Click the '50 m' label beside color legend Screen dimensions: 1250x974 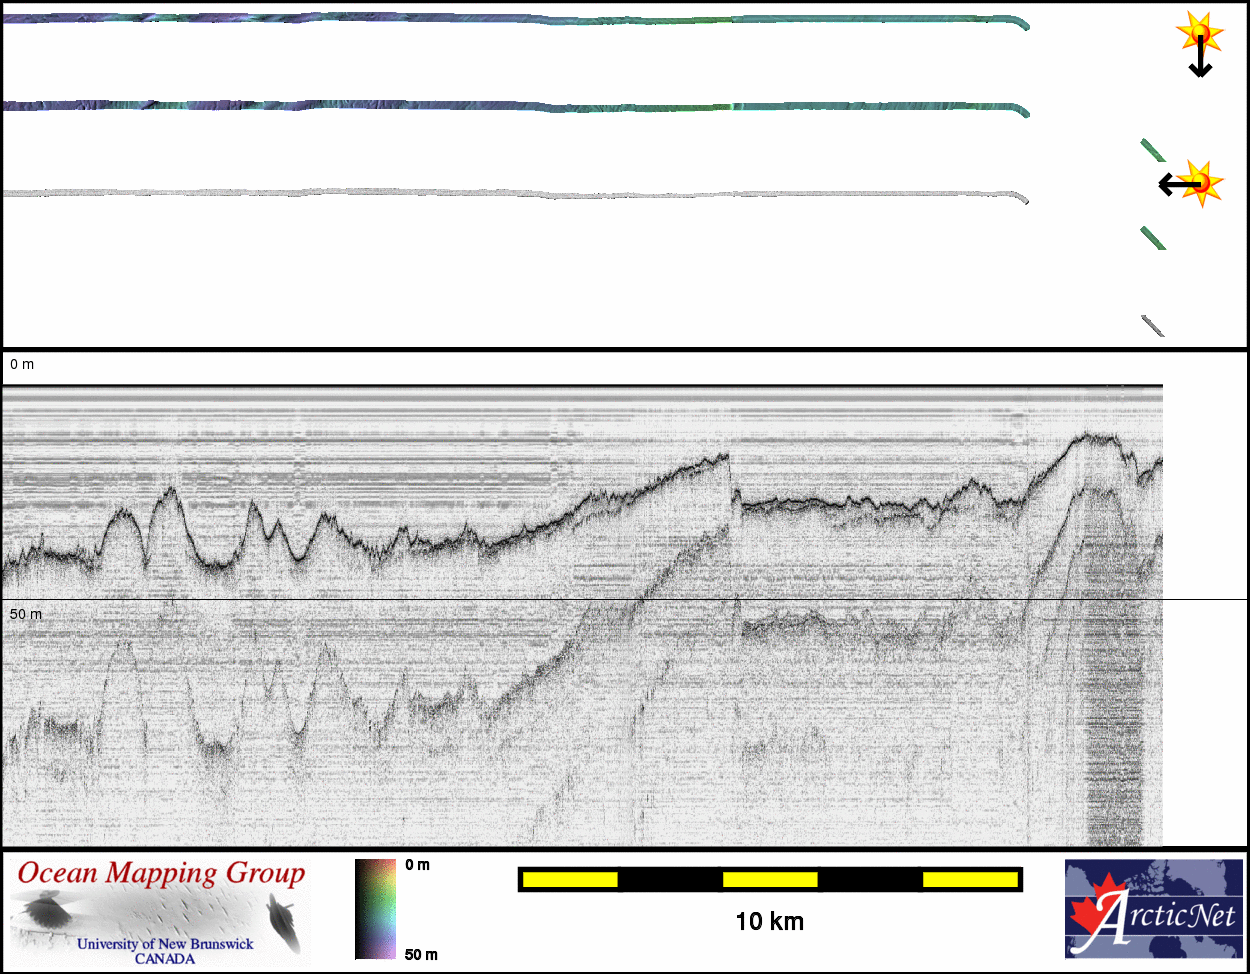(421, 955)
